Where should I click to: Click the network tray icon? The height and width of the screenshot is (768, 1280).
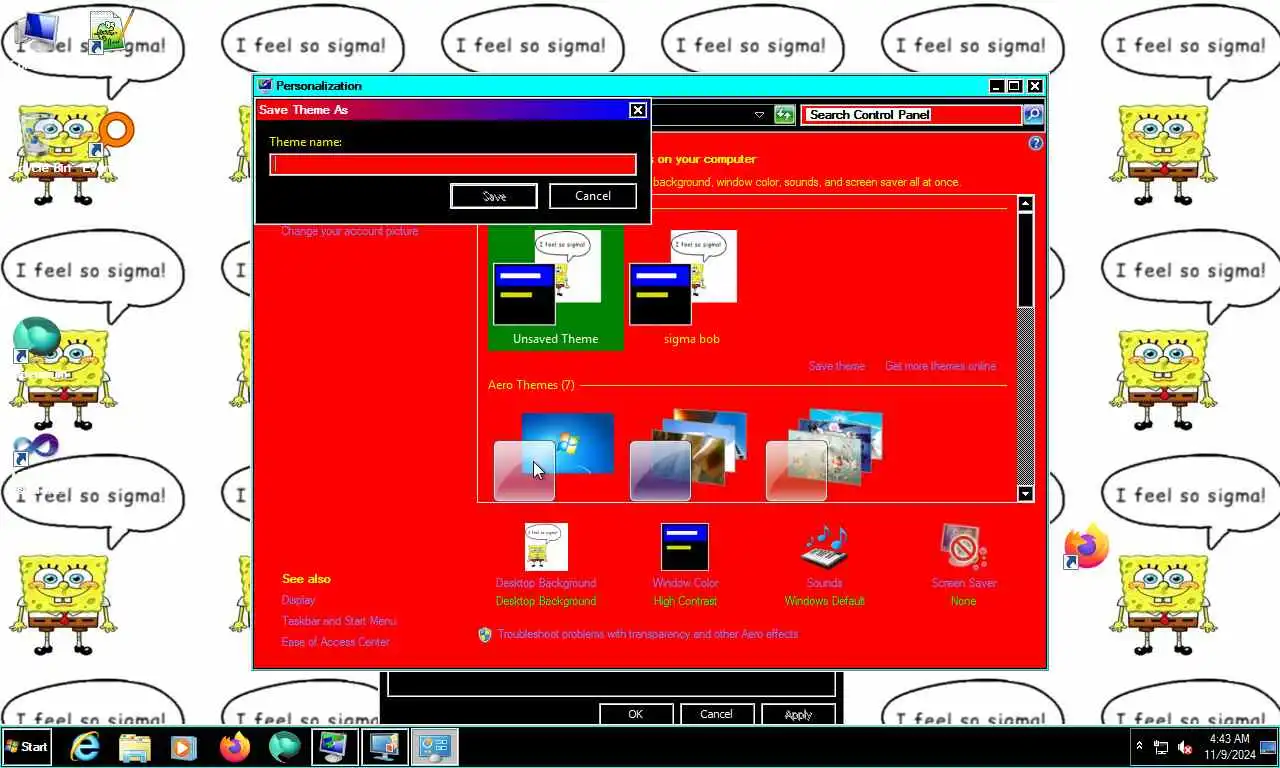tap(1161, 747)
